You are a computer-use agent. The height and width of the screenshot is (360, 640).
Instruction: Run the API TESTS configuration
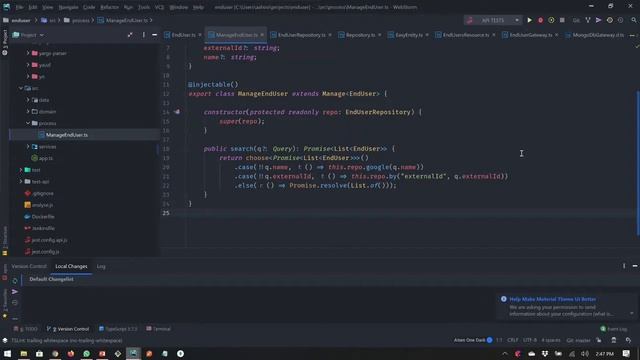[x=529, y=20]
